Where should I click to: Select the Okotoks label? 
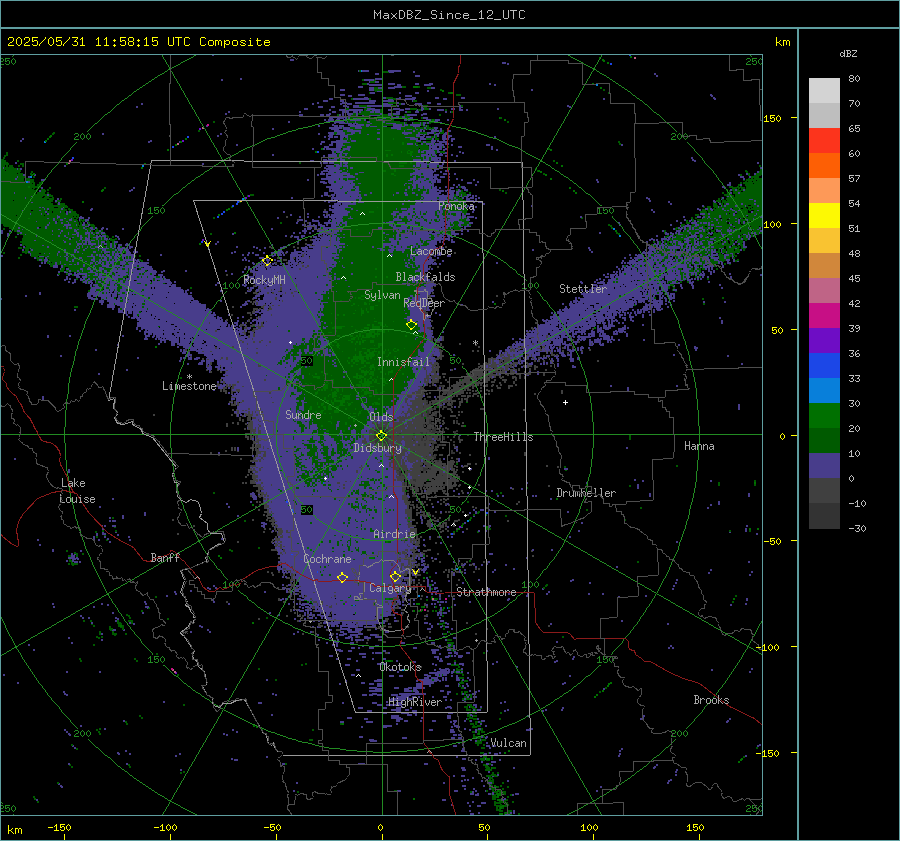[x=401, y=667]
